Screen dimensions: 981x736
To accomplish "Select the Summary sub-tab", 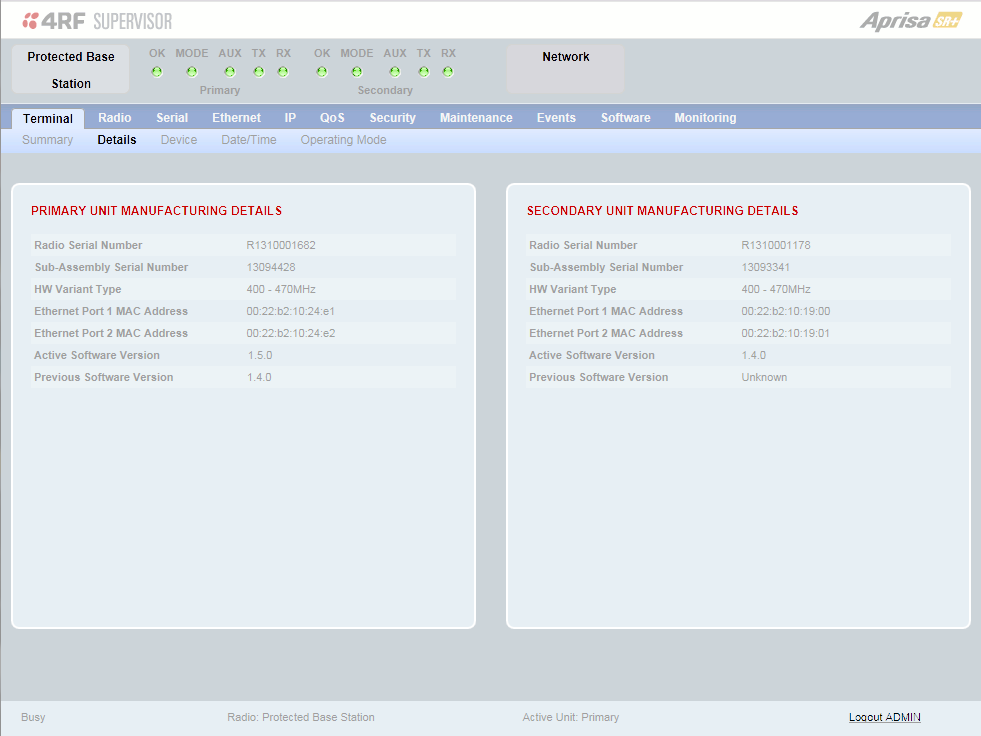I will coord(48,140).
